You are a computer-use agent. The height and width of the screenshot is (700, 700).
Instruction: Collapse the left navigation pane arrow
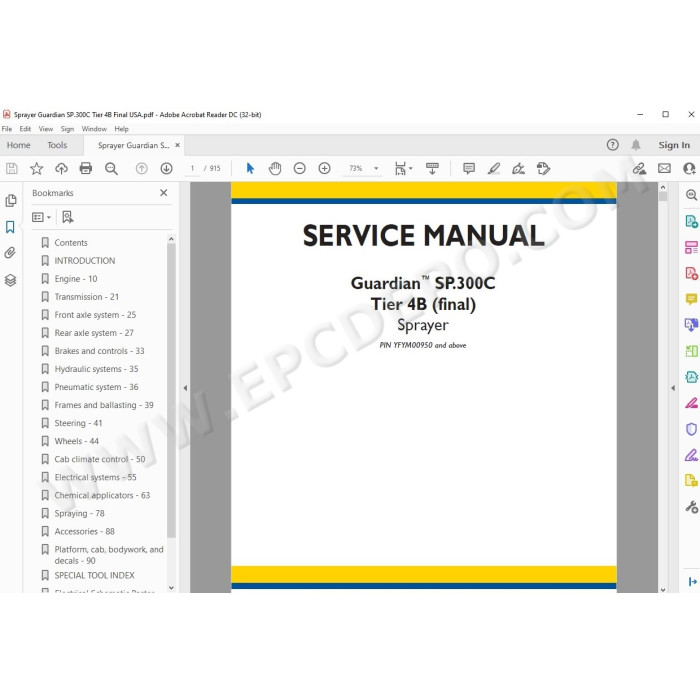185,388
